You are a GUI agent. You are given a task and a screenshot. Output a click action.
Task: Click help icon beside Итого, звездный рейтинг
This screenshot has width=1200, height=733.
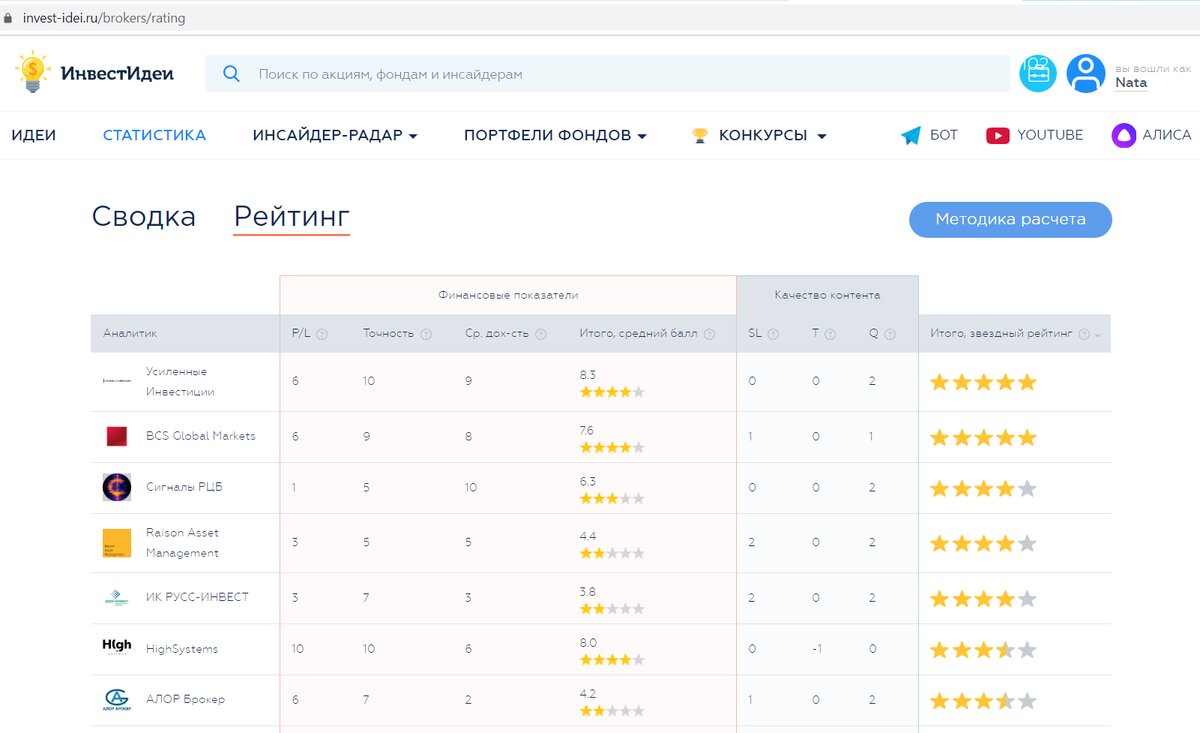pyautogui.click(x=1084, y=334)
